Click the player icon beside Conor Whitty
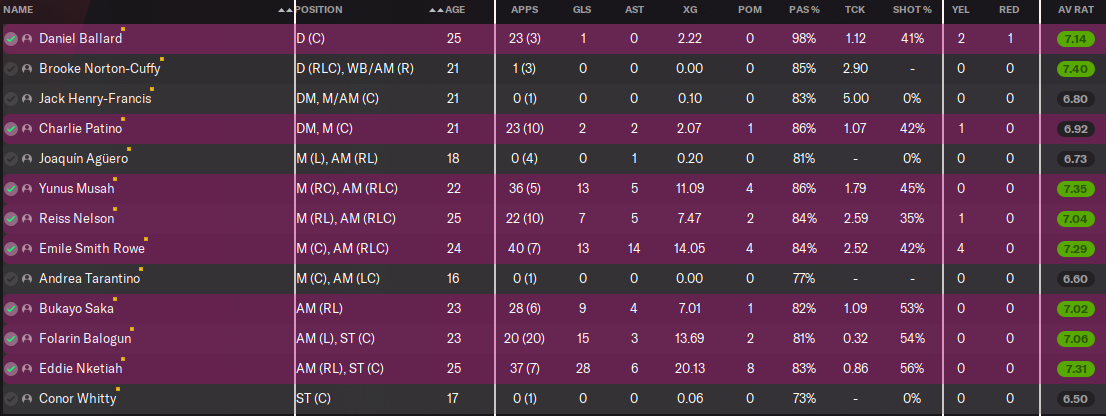Viewport: 1106px width, 416px height. click(x=27, y=399)
